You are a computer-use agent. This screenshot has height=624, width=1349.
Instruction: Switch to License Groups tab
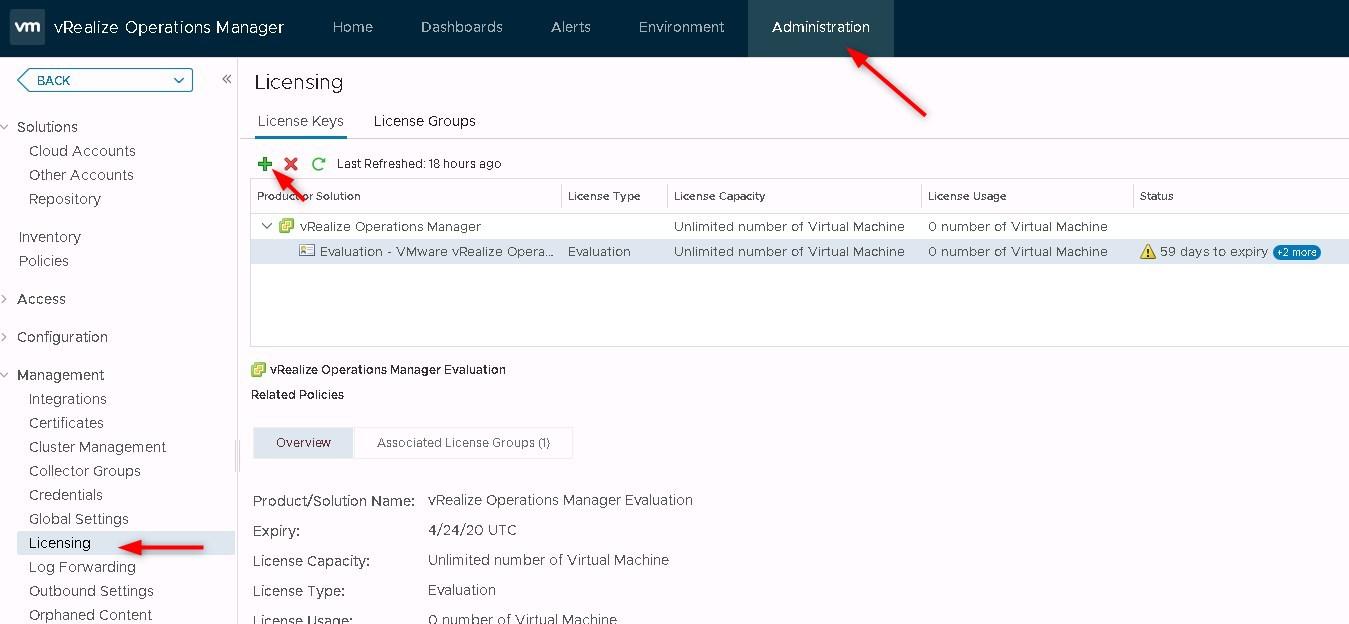[425, 121]
